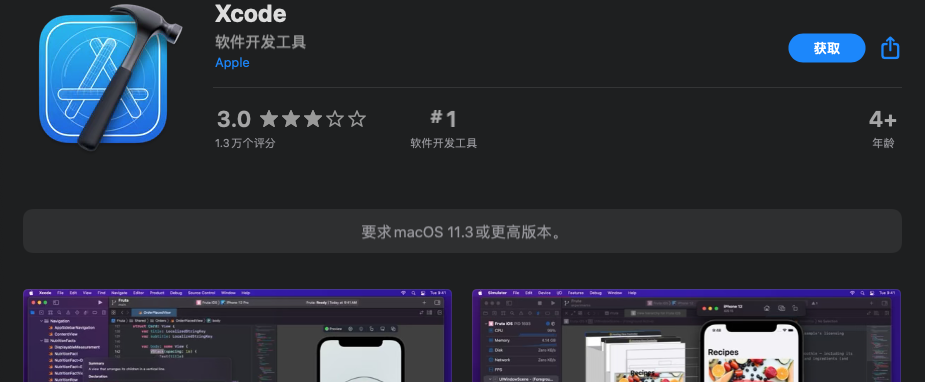
Task: Click the 要求 macOS 11.3 或更高版本 notice
Action: (462, 231)
